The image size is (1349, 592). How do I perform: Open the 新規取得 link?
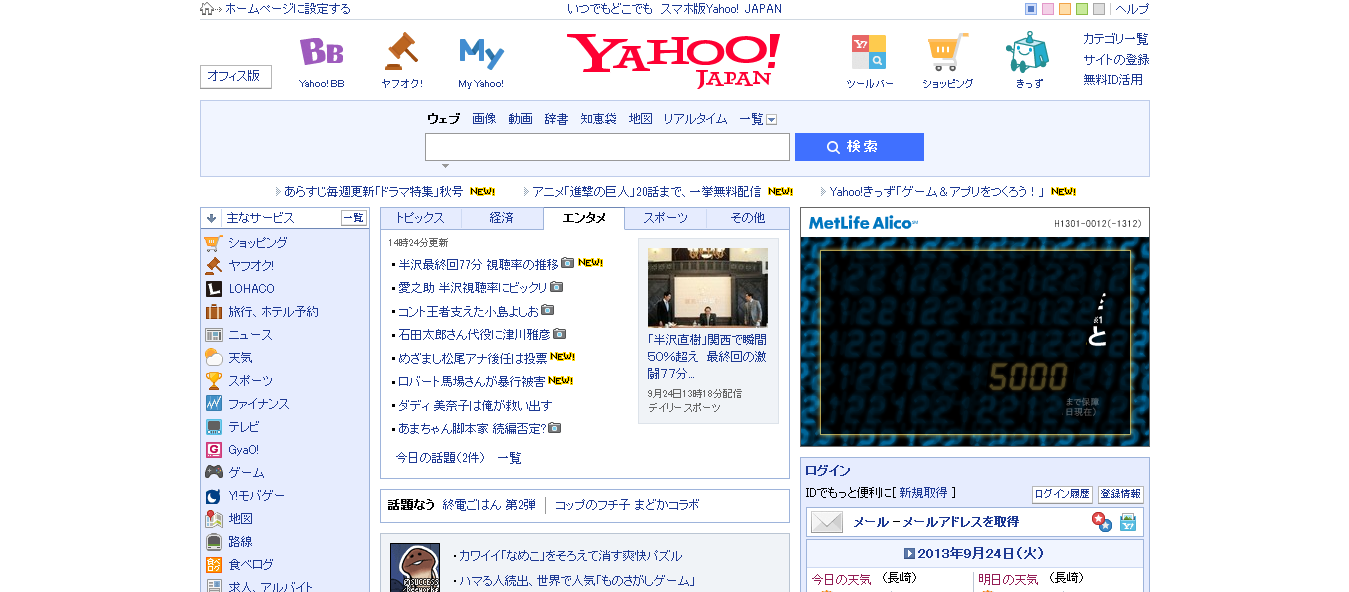[x=924, y=493]
